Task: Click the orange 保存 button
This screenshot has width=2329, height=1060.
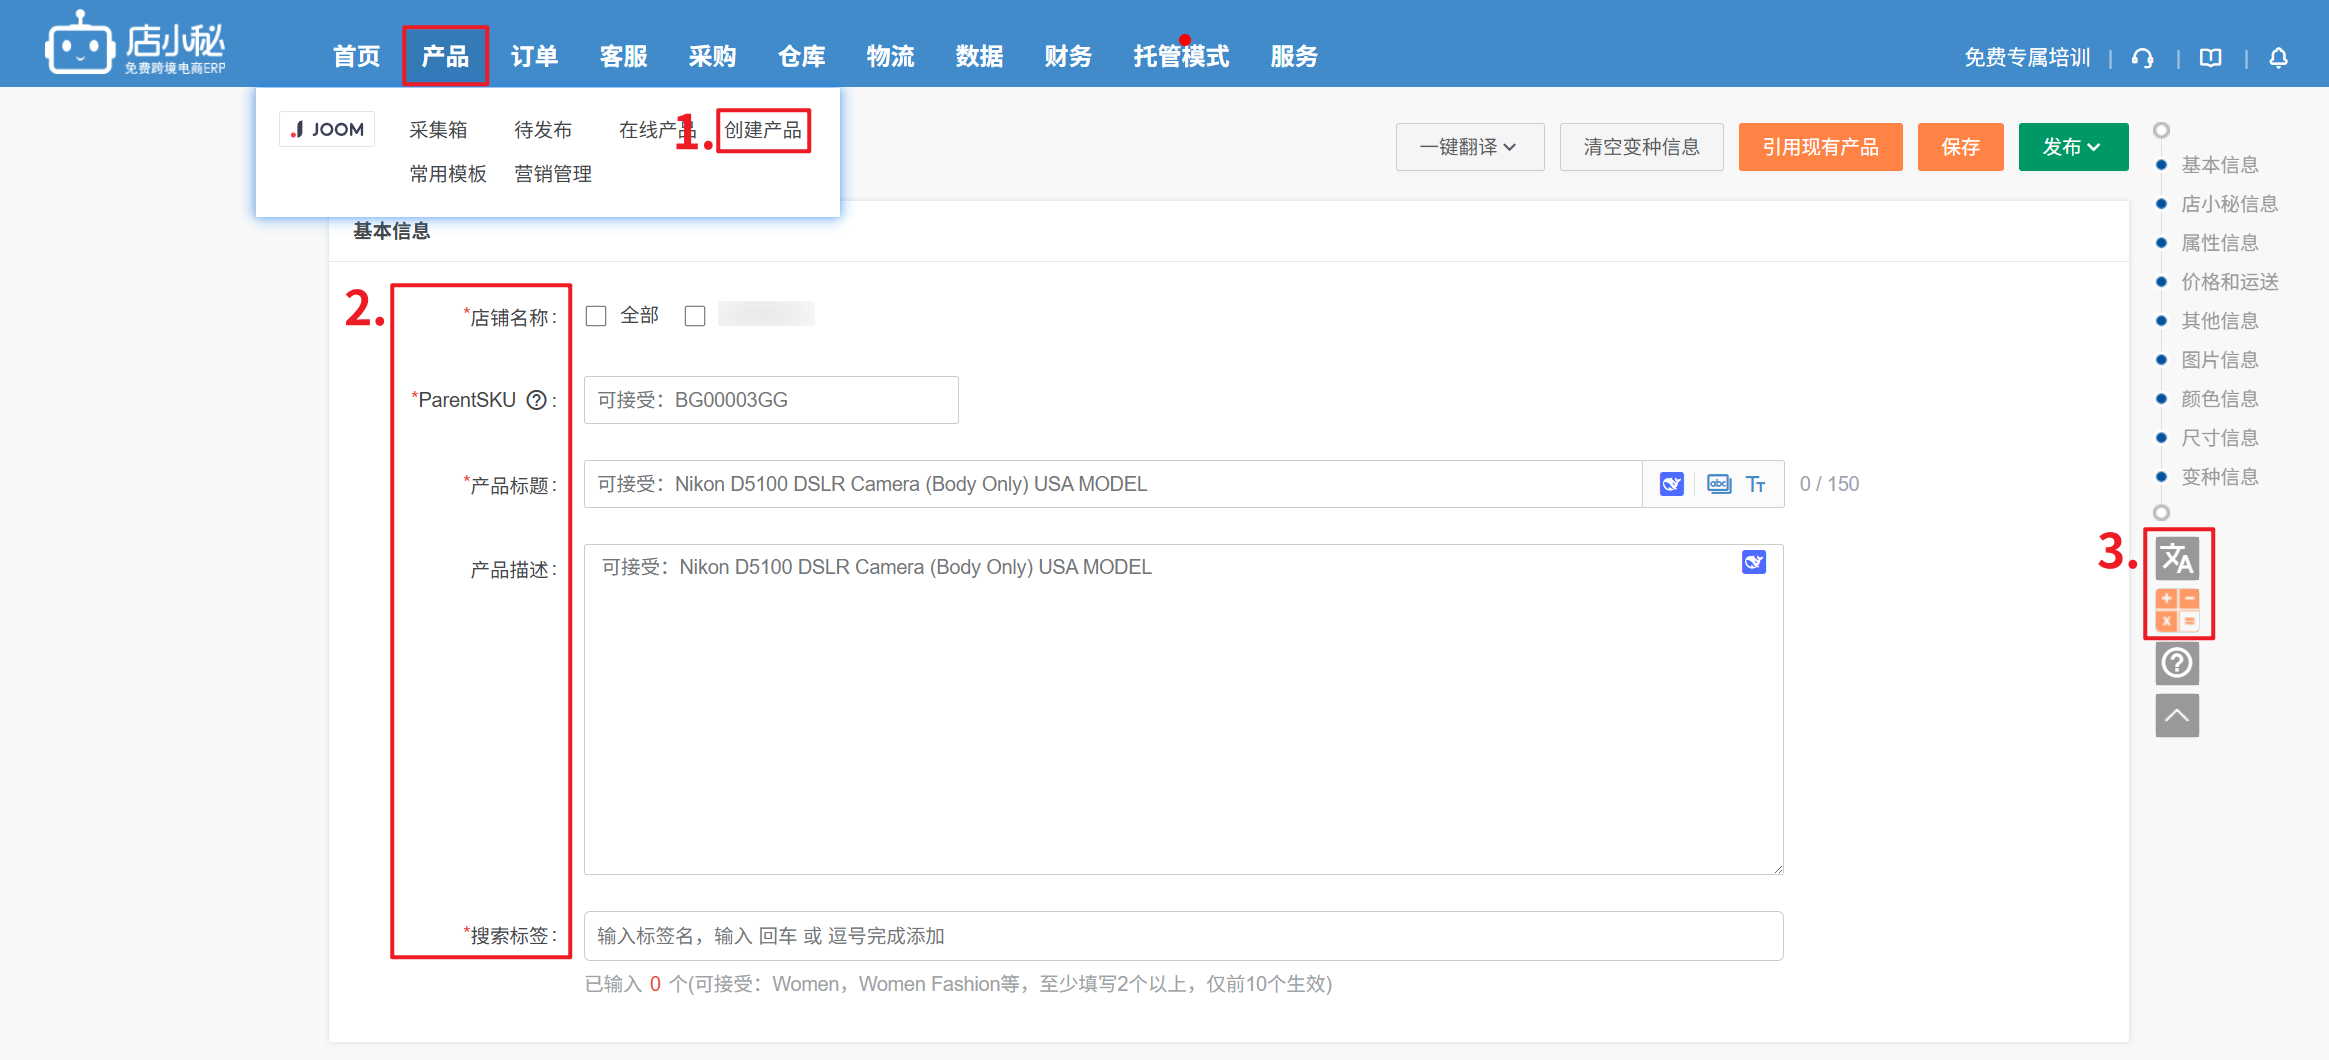Action: [1960, 147]
